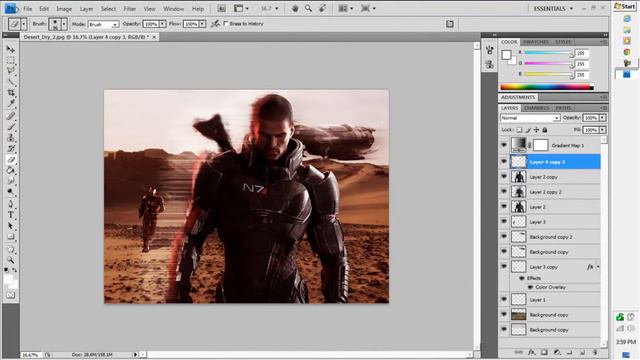Click the Gradient Map 1 mask thumbnail

(x=540, y=145)
